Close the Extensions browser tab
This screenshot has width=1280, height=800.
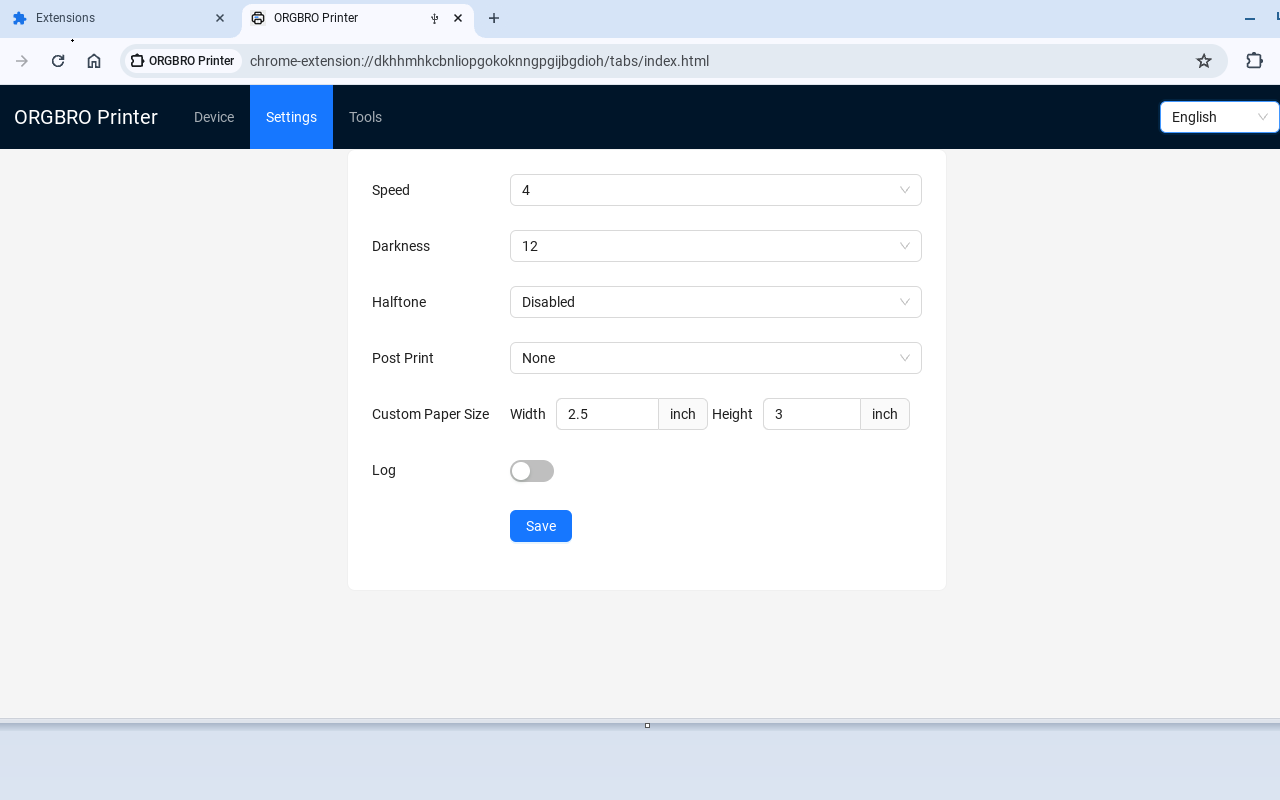tap(220, 18)
